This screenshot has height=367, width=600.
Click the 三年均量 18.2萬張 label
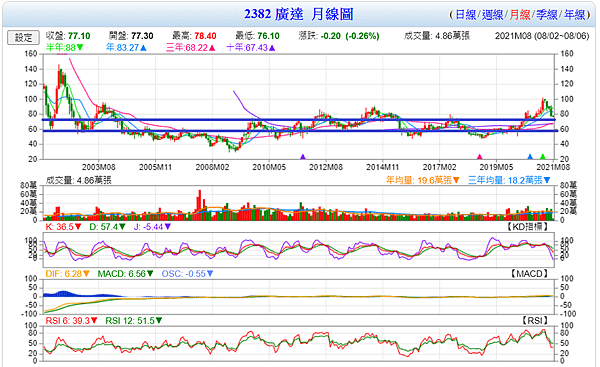tap(509, 180)
